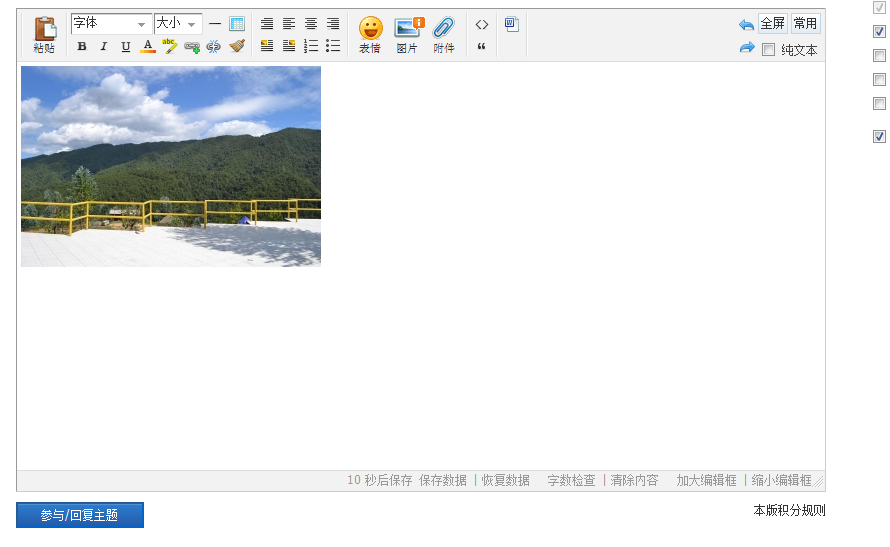
Task: Open the 大小 font size dropdown
Action: (x=178, y=24)
